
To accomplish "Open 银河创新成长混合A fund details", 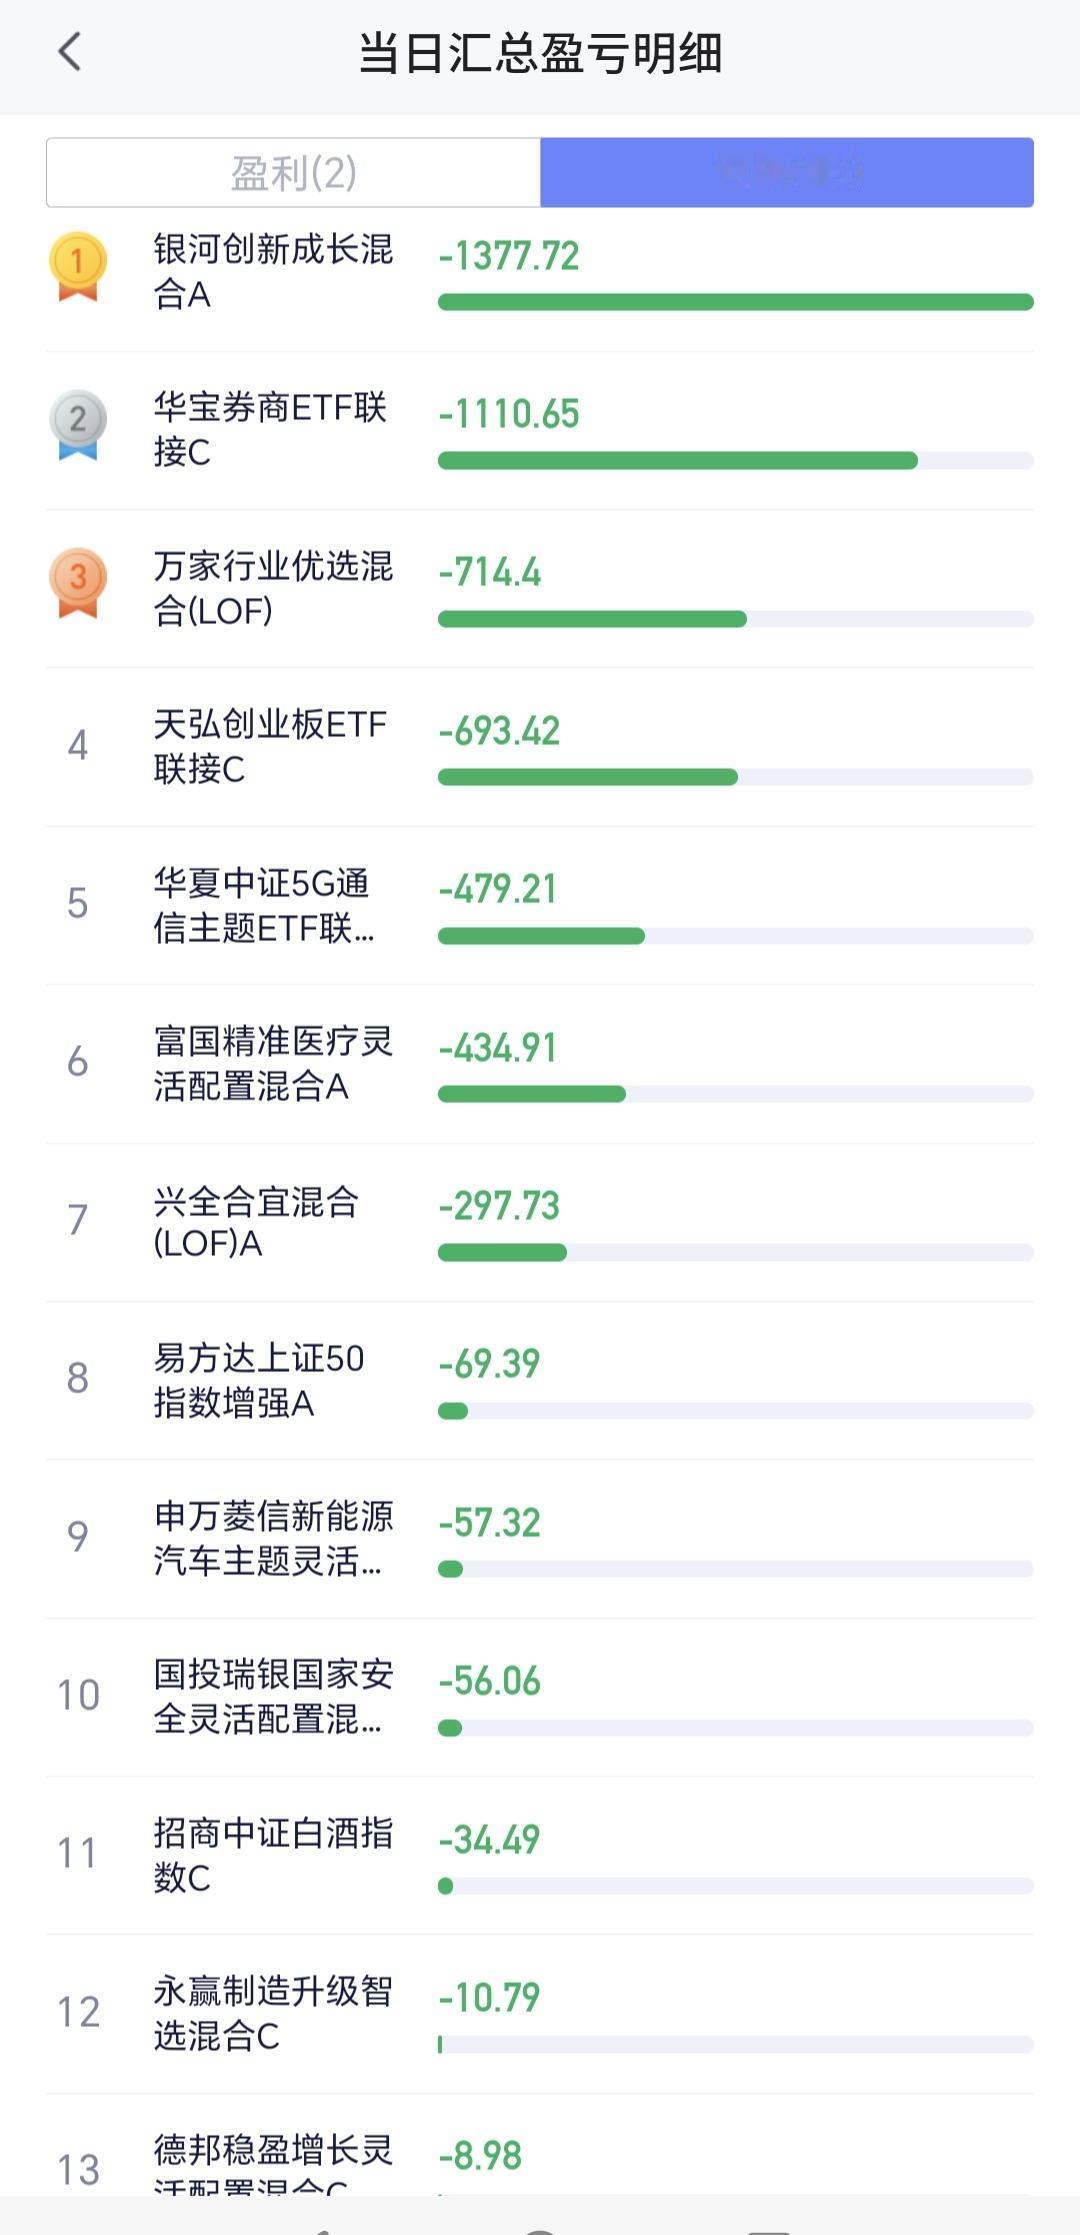I will pyautogui.click(x=272, y=271).
